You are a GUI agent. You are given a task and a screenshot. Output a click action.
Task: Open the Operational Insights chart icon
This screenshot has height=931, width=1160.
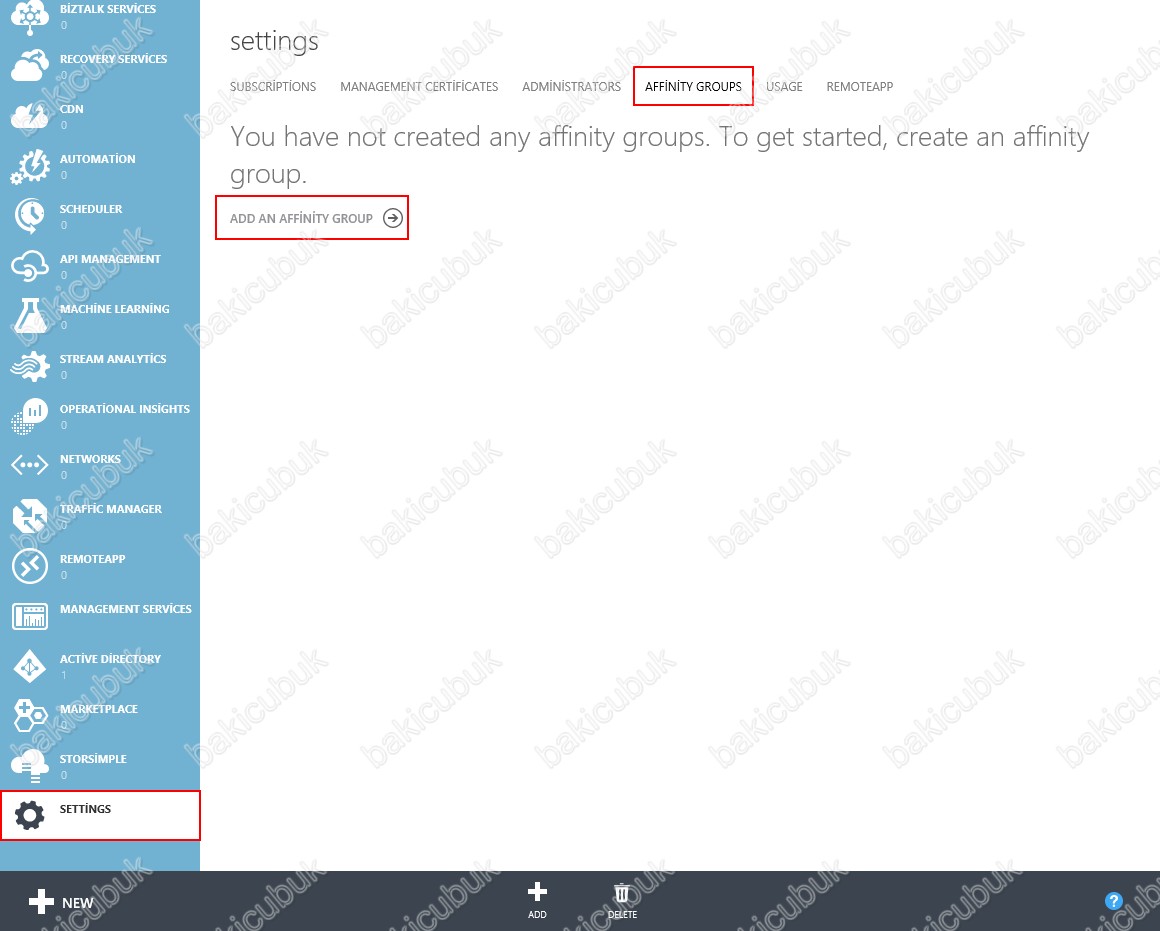30,416
